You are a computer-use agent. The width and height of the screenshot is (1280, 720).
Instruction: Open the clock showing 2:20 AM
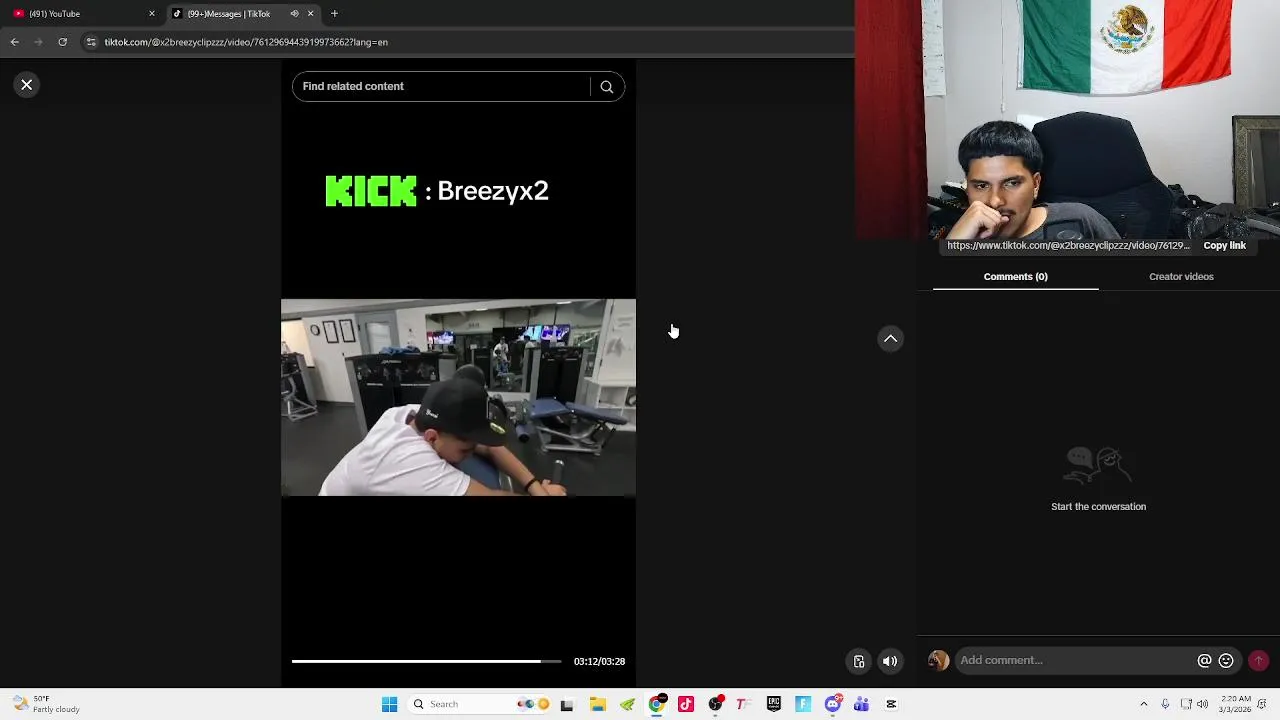click(x=1235, y=704)
